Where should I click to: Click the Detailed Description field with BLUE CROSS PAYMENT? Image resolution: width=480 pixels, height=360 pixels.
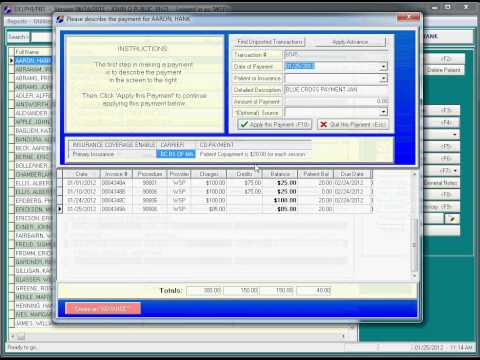(x=336, y=90)
